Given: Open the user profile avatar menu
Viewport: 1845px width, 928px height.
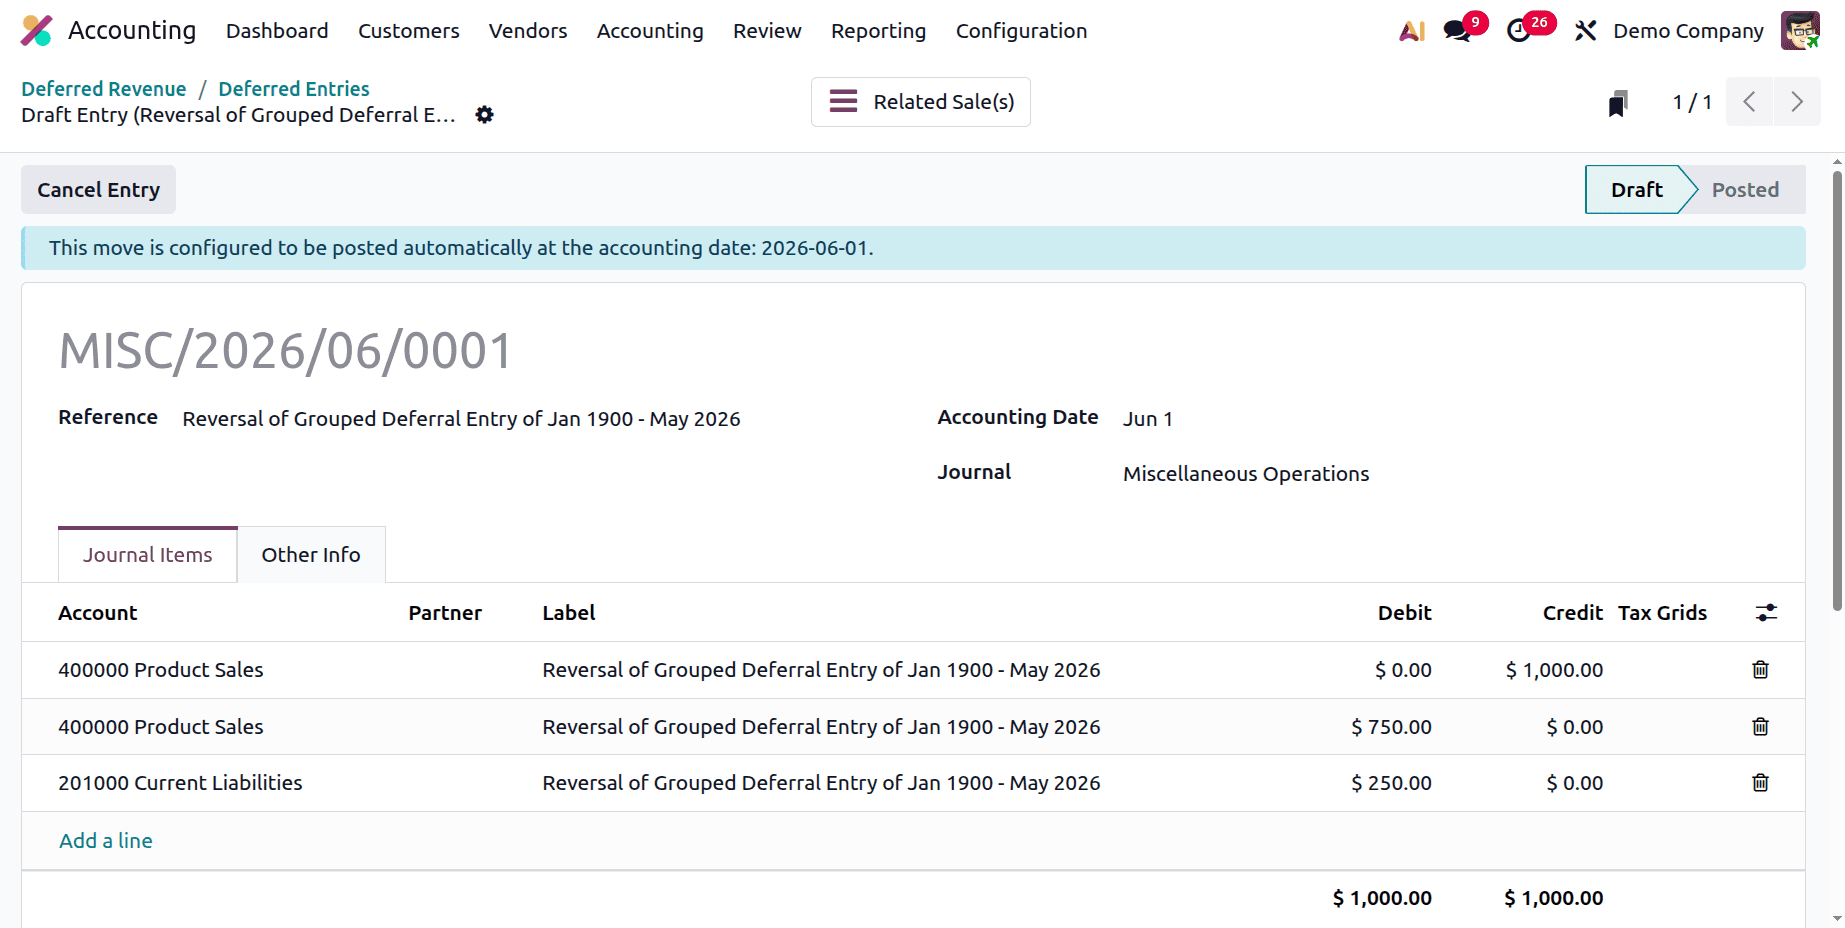Looking at the screenshot, I should point(1799,31).
